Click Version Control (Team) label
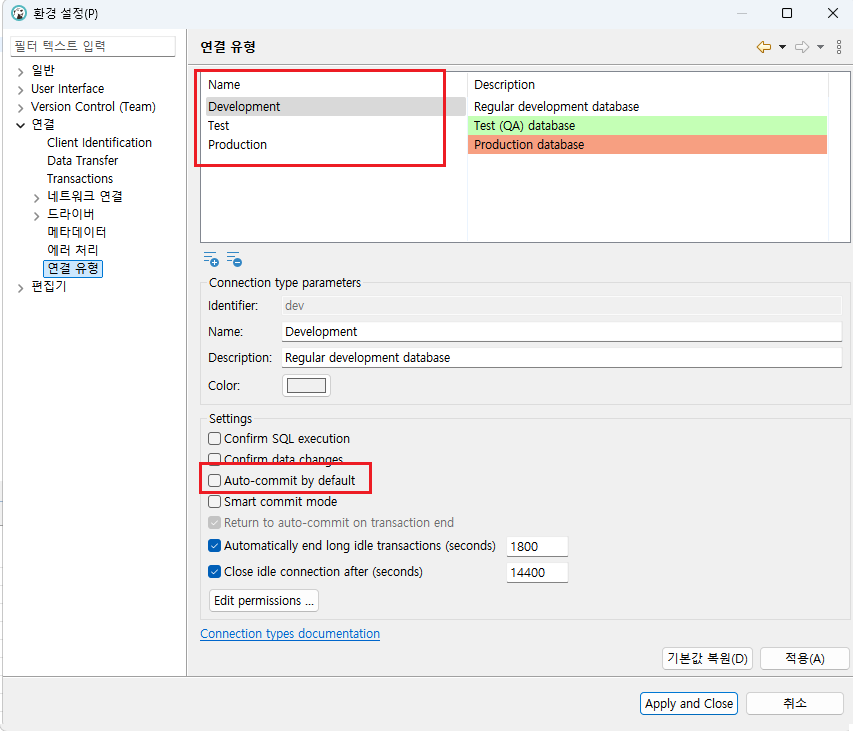This screenshot has height=731, width=853. coord(93,107)
